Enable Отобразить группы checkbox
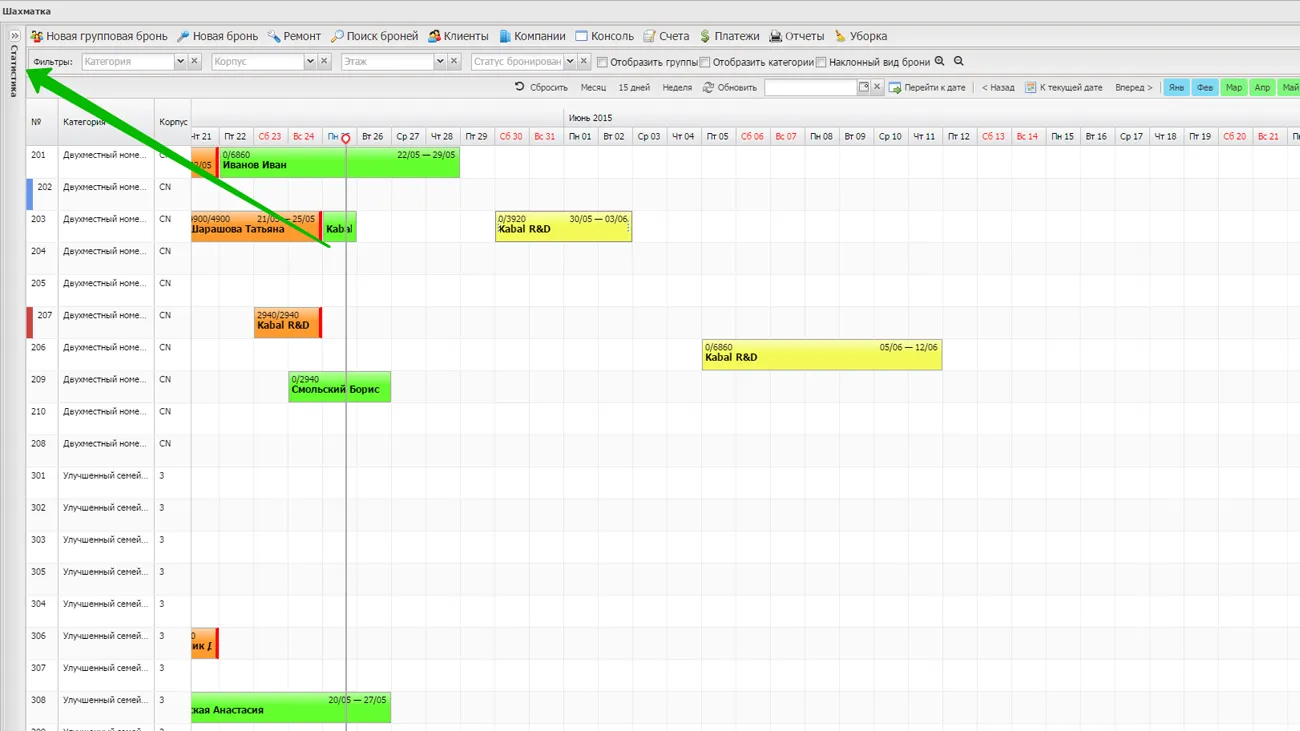Viewport: 1300px width, 731px height. pos(602,63)
